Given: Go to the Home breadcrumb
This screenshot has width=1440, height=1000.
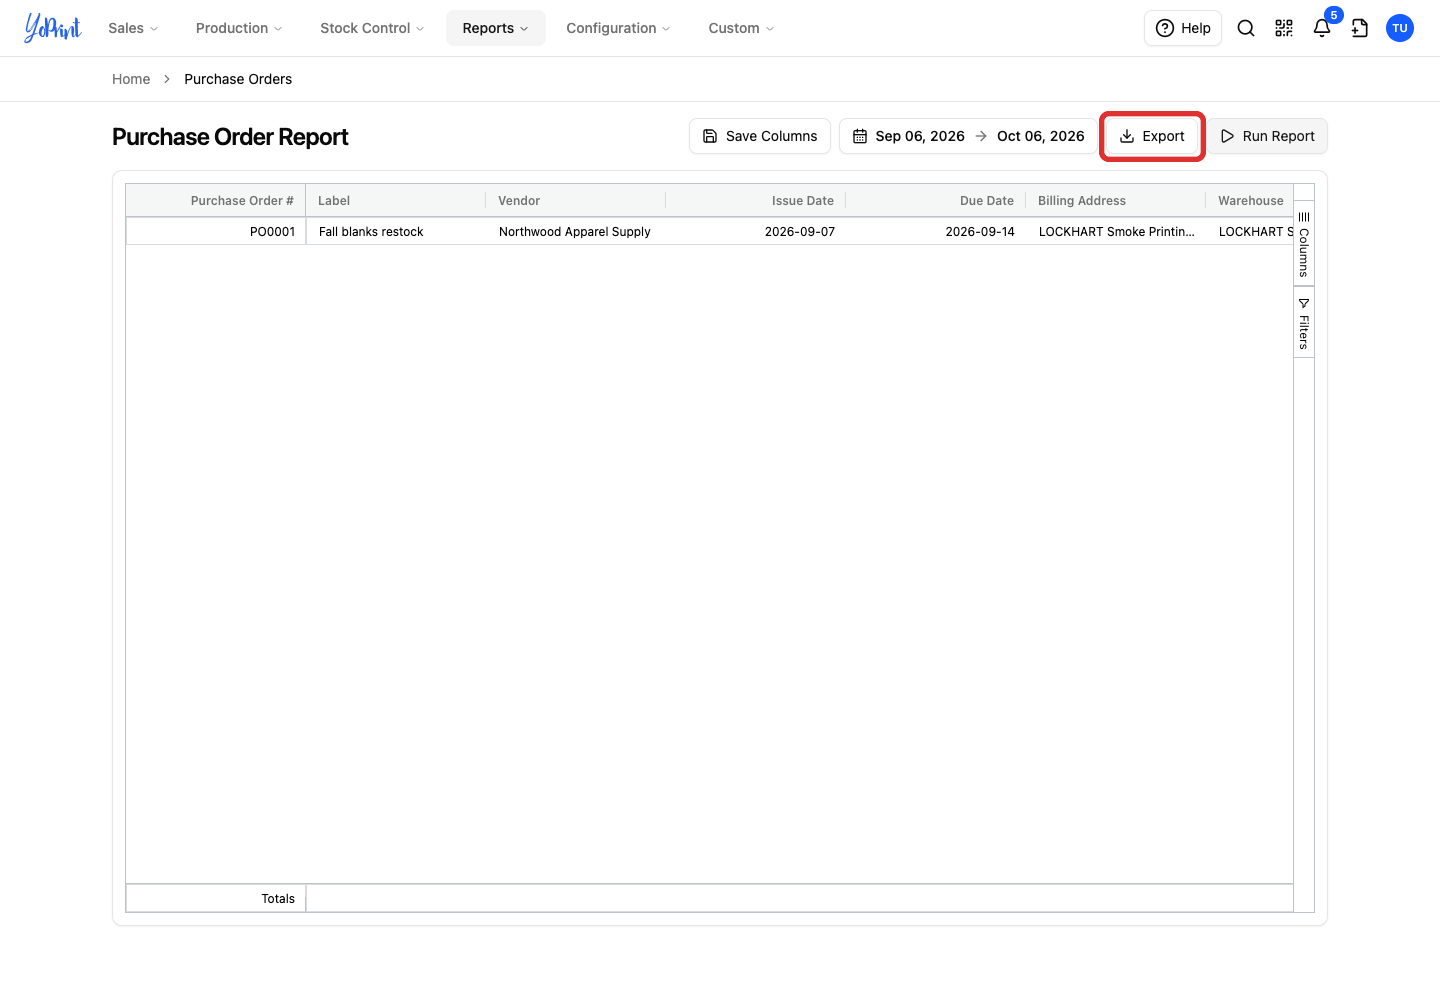Looking at the screenshot, I should pyautogui.click(x=131, y=79).
